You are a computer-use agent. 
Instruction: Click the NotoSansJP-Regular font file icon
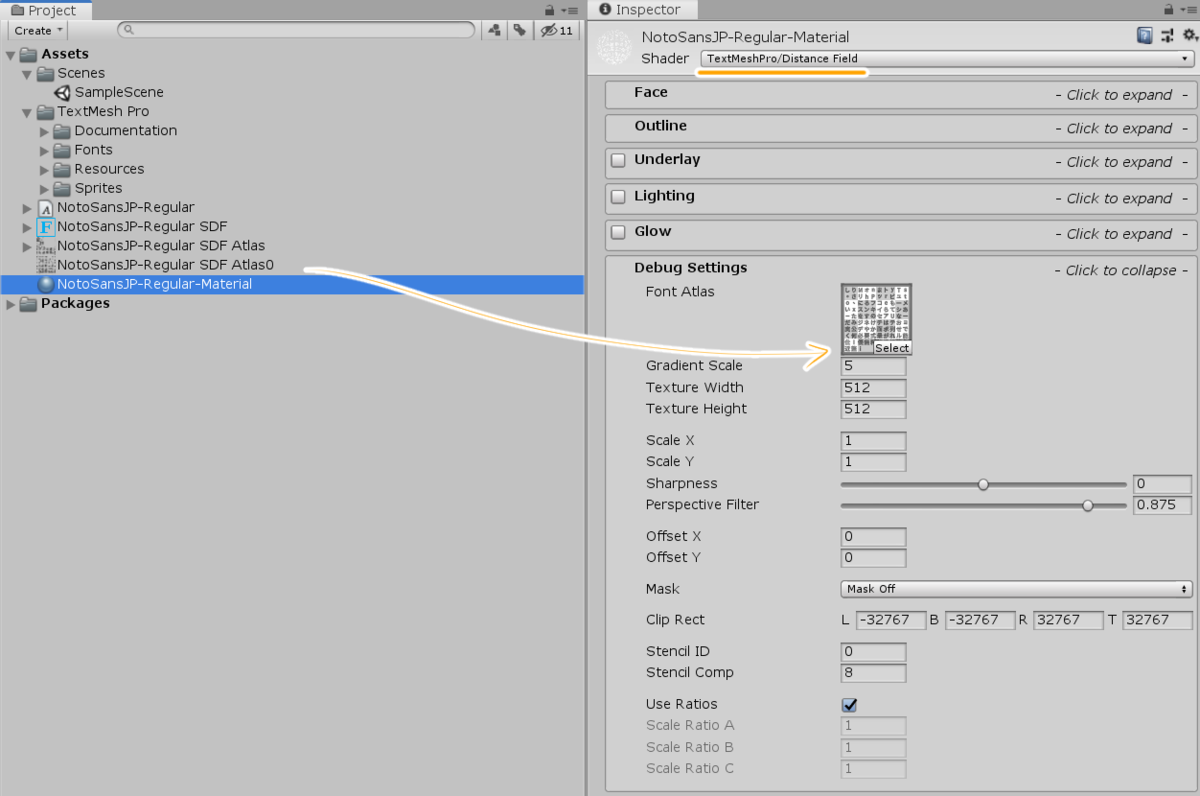point(45,208)
